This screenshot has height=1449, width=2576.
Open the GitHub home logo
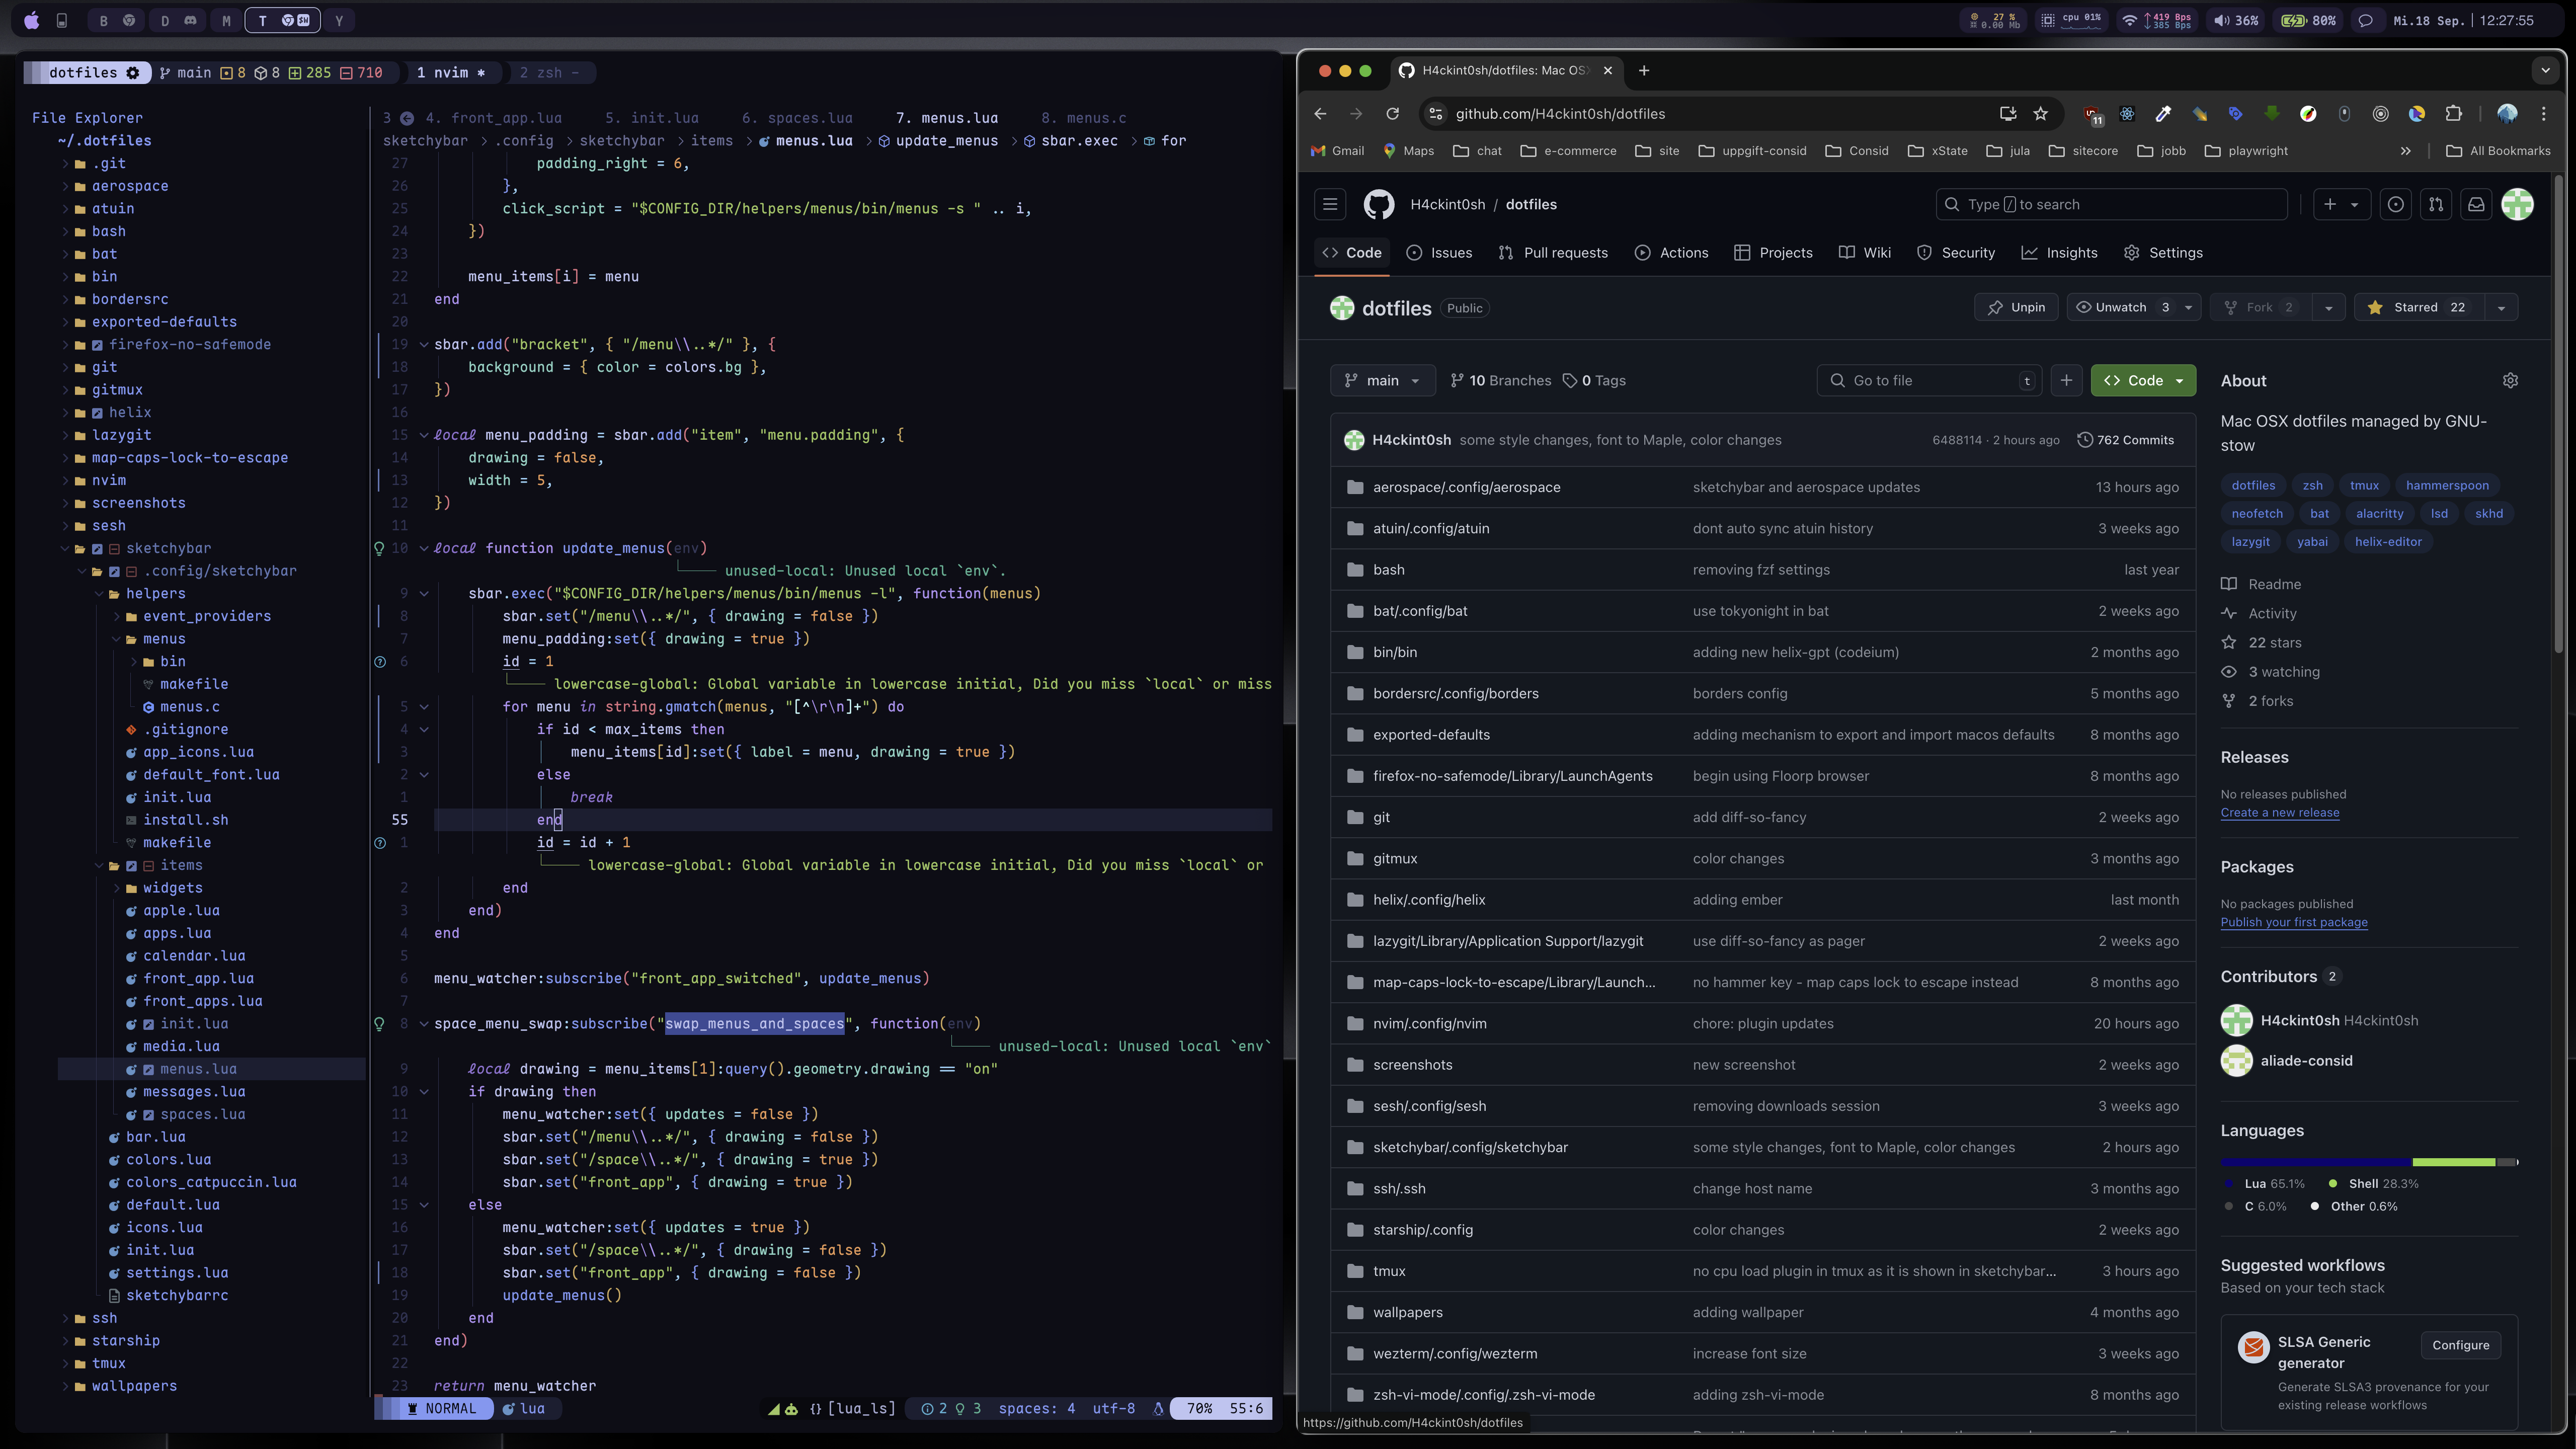click(x=1378, y=204)
